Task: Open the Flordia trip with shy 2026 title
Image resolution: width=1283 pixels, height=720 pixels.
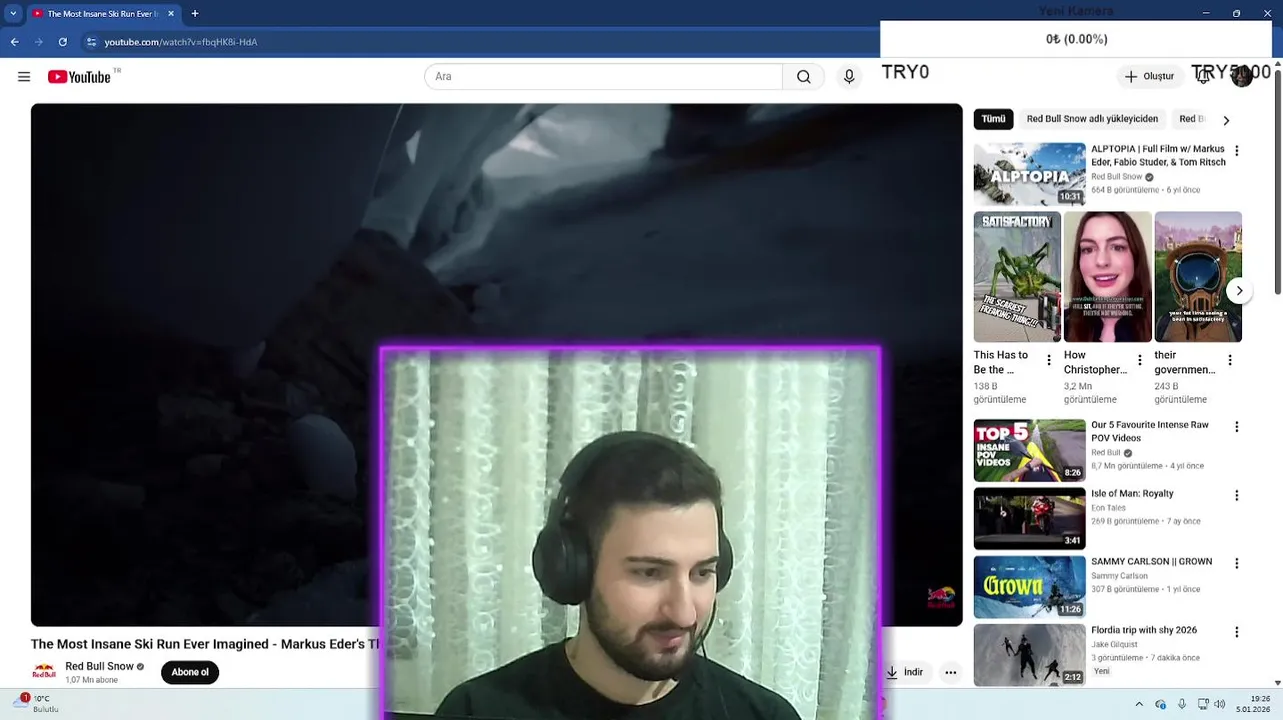Action: (x=1144, y=630)
